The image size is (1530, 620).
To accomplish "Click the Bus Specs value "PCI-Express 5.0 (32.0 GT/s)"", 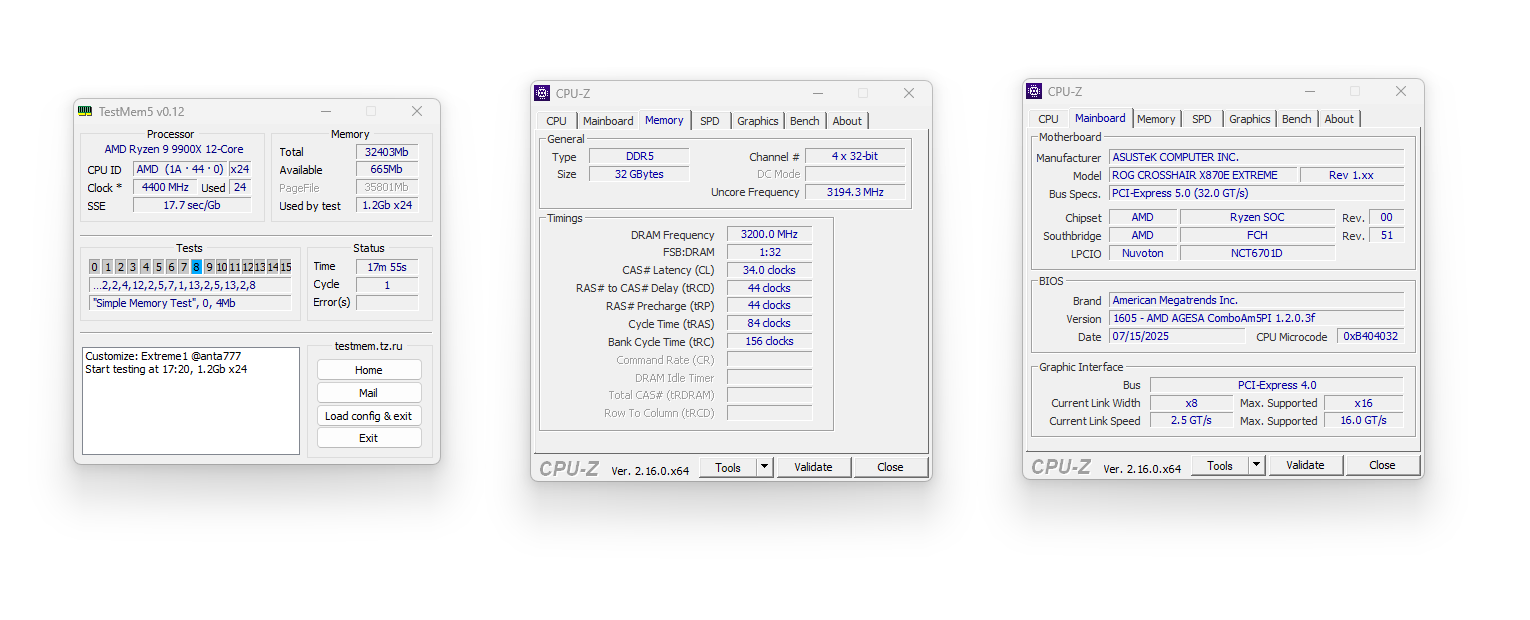I will [x=1256, y=193].
